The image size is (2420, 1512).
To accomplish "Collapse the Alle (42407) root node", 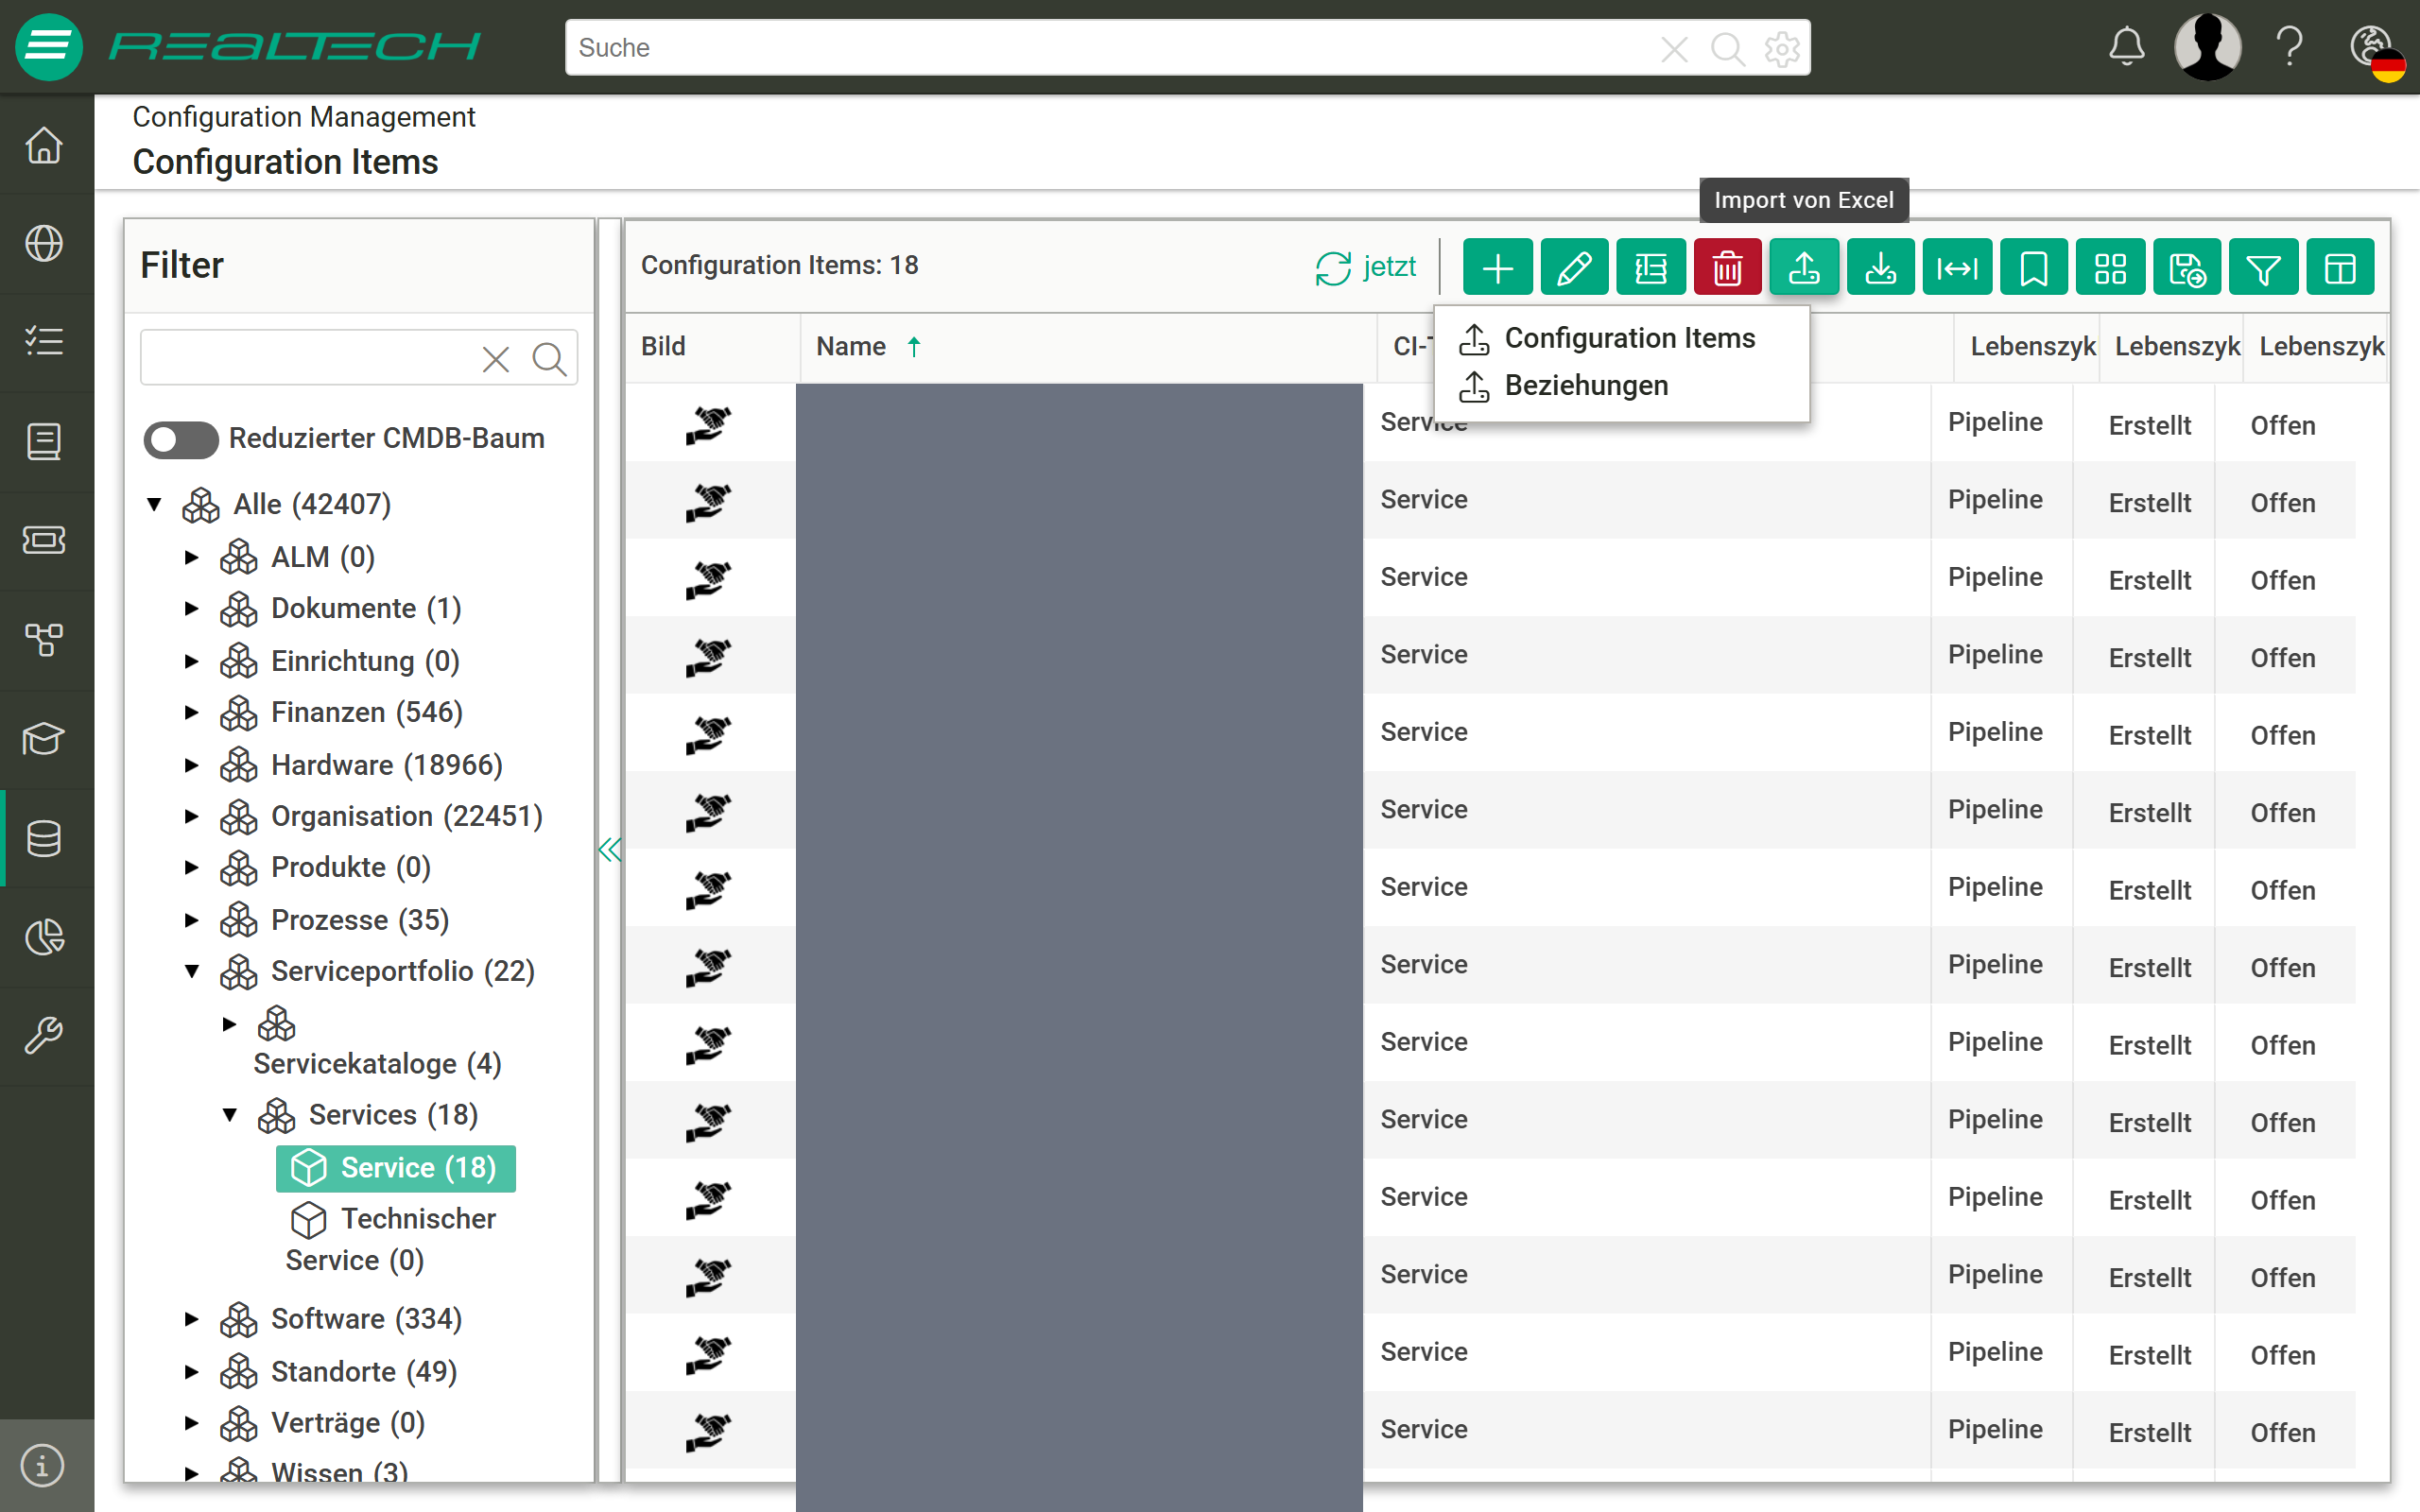I will coord(154,504).
